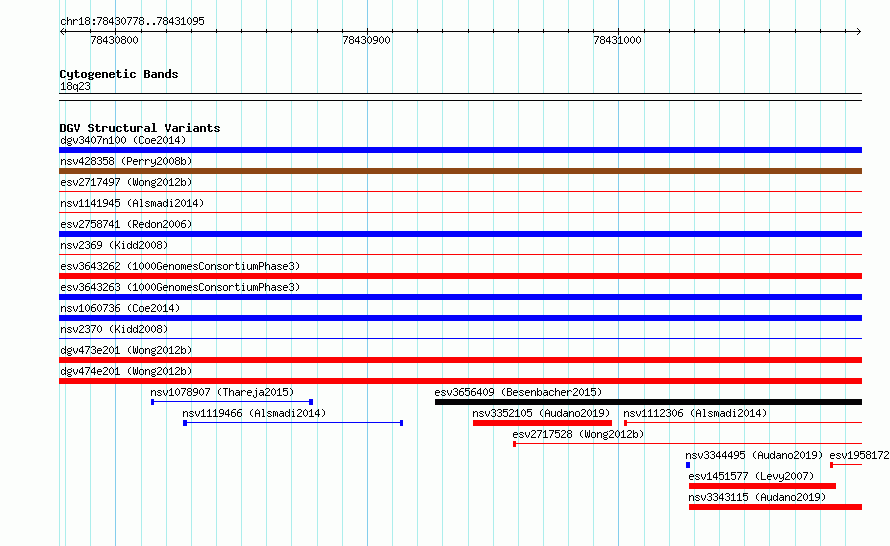Image resolution: width=890 pixels, height=546 pixels.
Task: Click dgv473e201 (Wong2012b) label
Action: [x=126, y=350]
